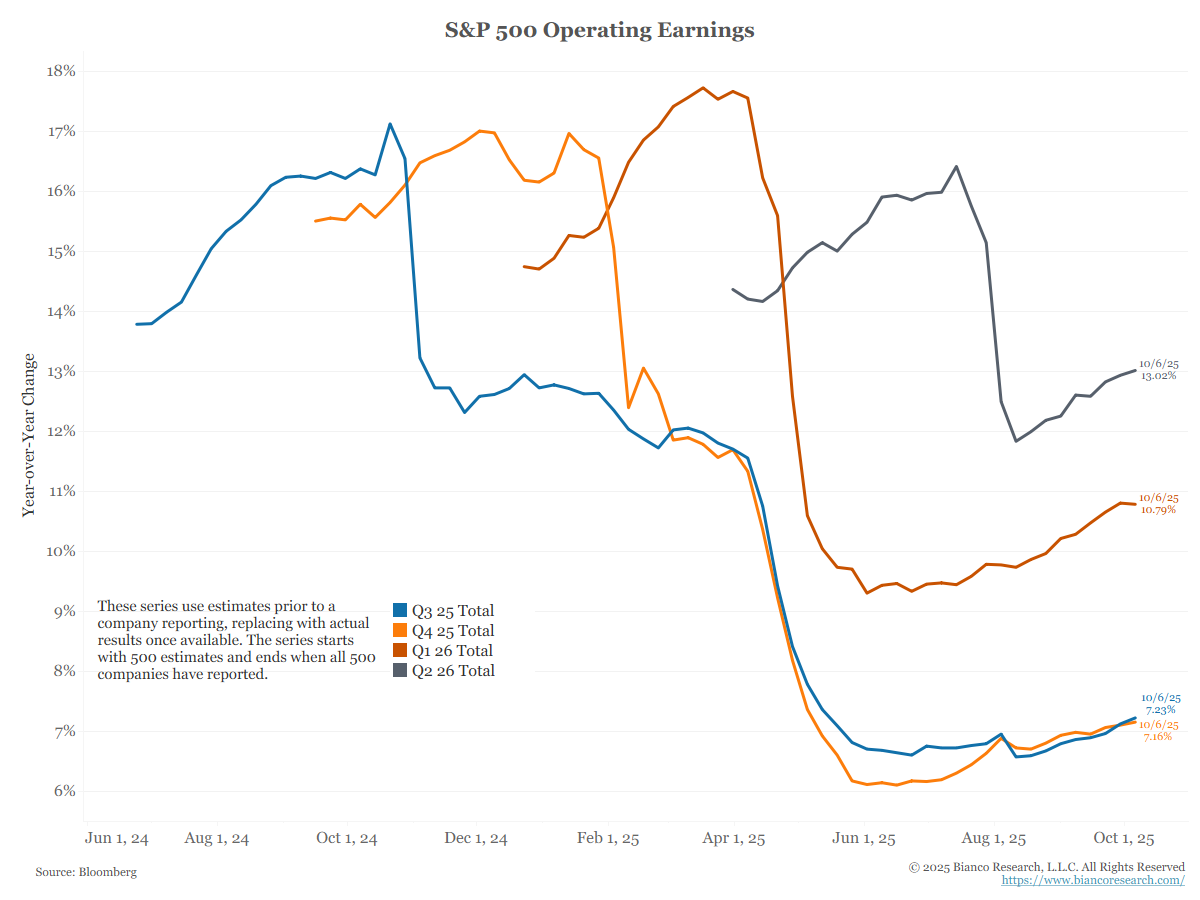Click the Year-over-Year Change axis title
The image size is (1200, 900).
click(29, 434)
